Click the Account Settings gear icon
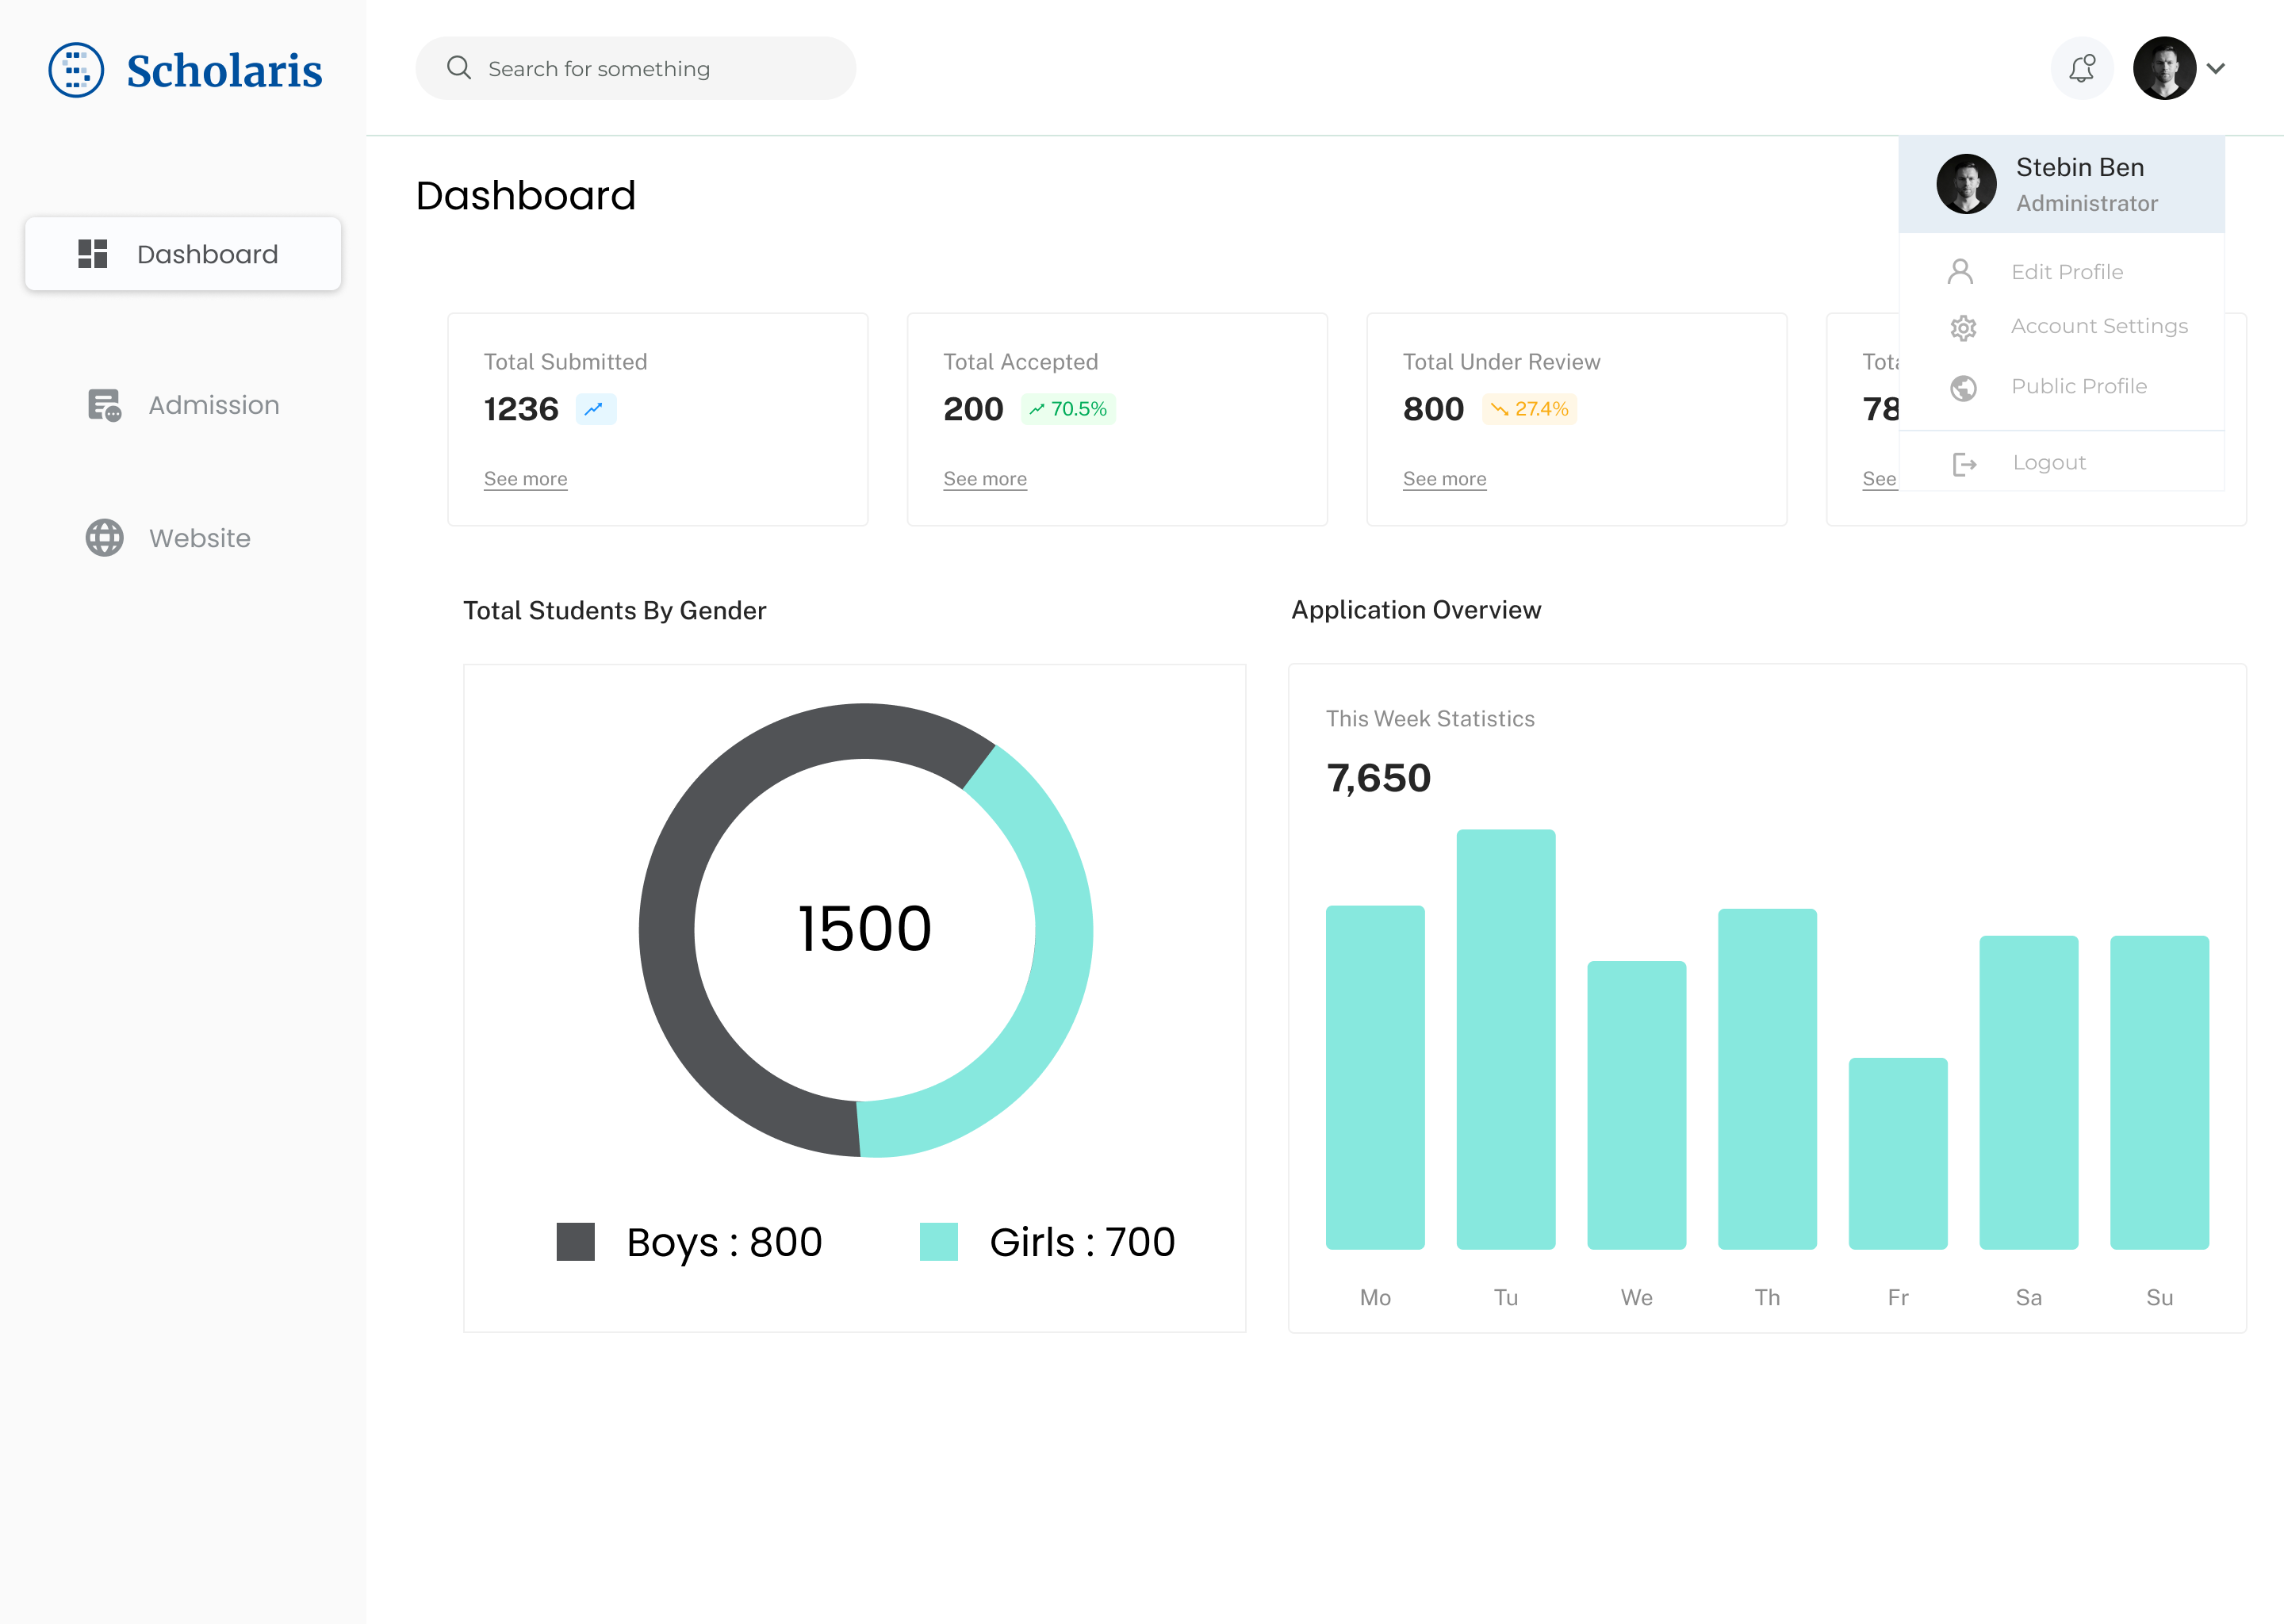The height and width of the screenshot is (1624, 2284). click(1963, 328)
